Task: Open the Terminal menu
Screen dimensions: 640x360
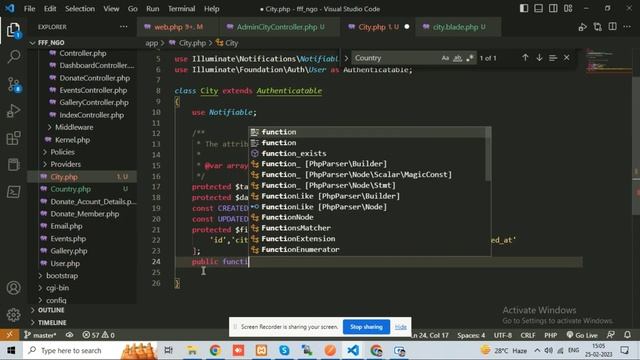Action: pyautogui.click(x=181, y=9)
